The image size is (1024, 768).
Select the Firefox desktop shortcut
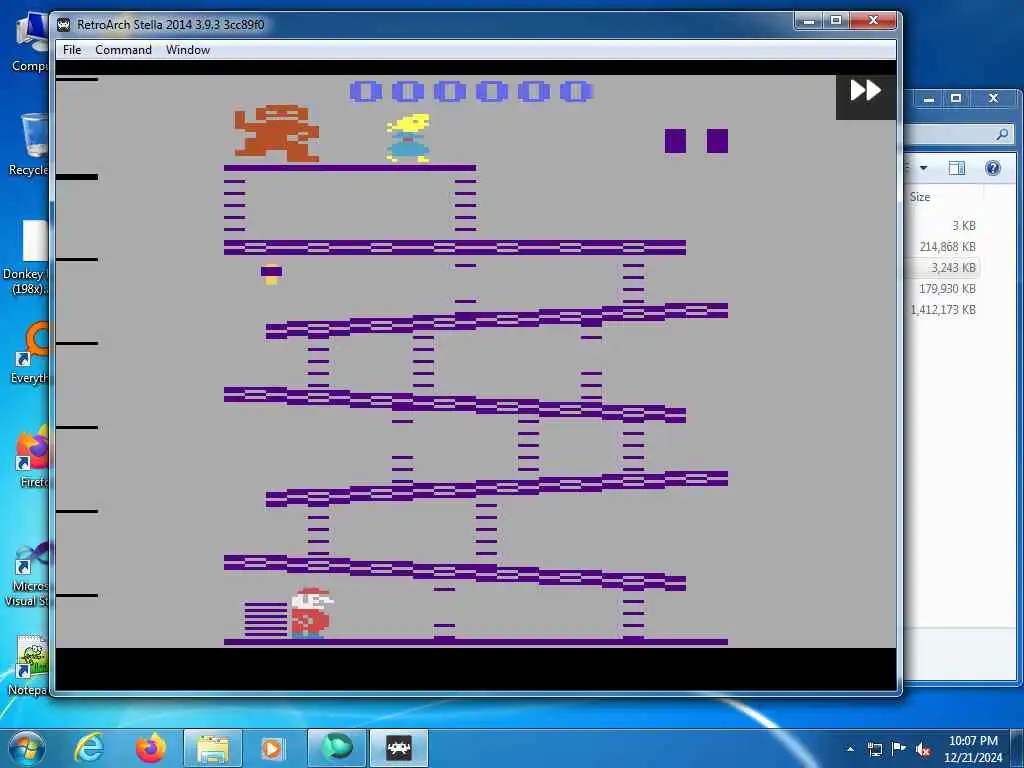pos(31,457)
